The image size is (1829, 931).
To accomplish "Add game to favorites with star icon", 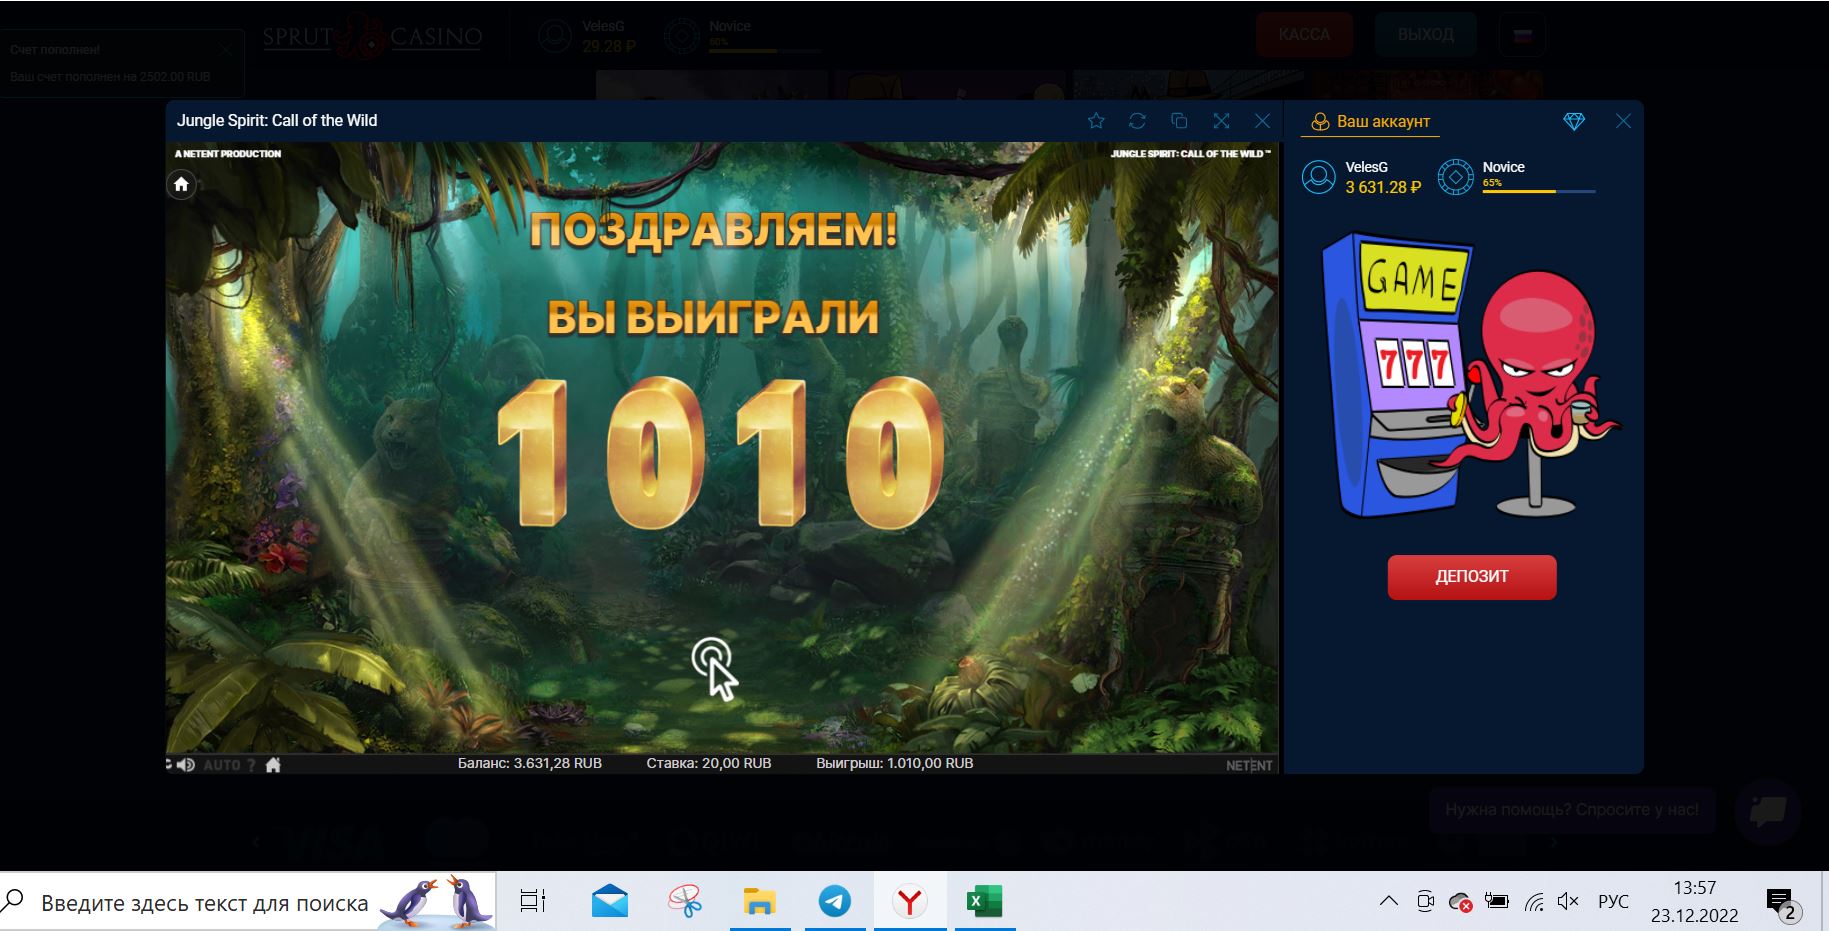I will tap(1096, 121).
